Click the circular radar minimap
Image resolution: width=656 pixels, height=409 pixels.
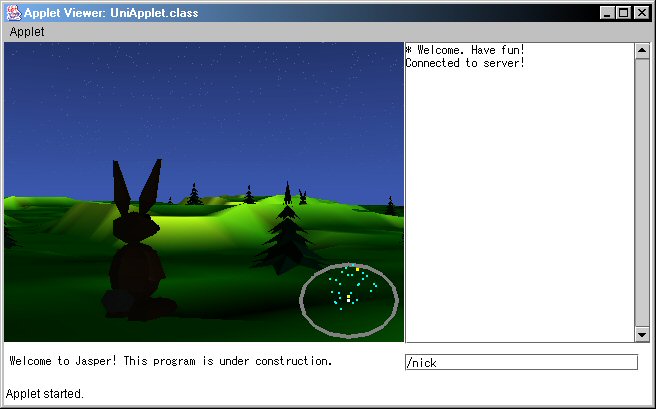[349, 300]
